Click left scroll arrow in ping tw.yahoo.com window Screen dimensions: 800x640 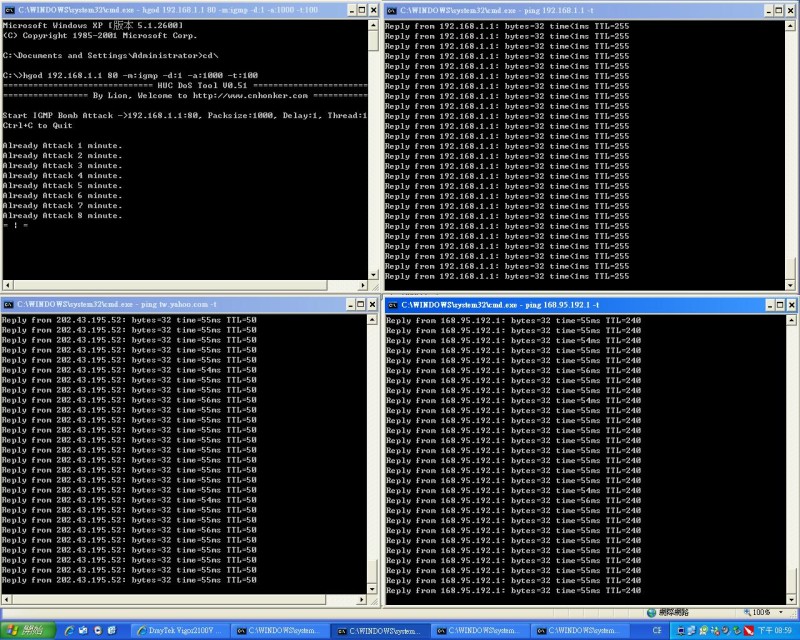(x=7, y=599)
